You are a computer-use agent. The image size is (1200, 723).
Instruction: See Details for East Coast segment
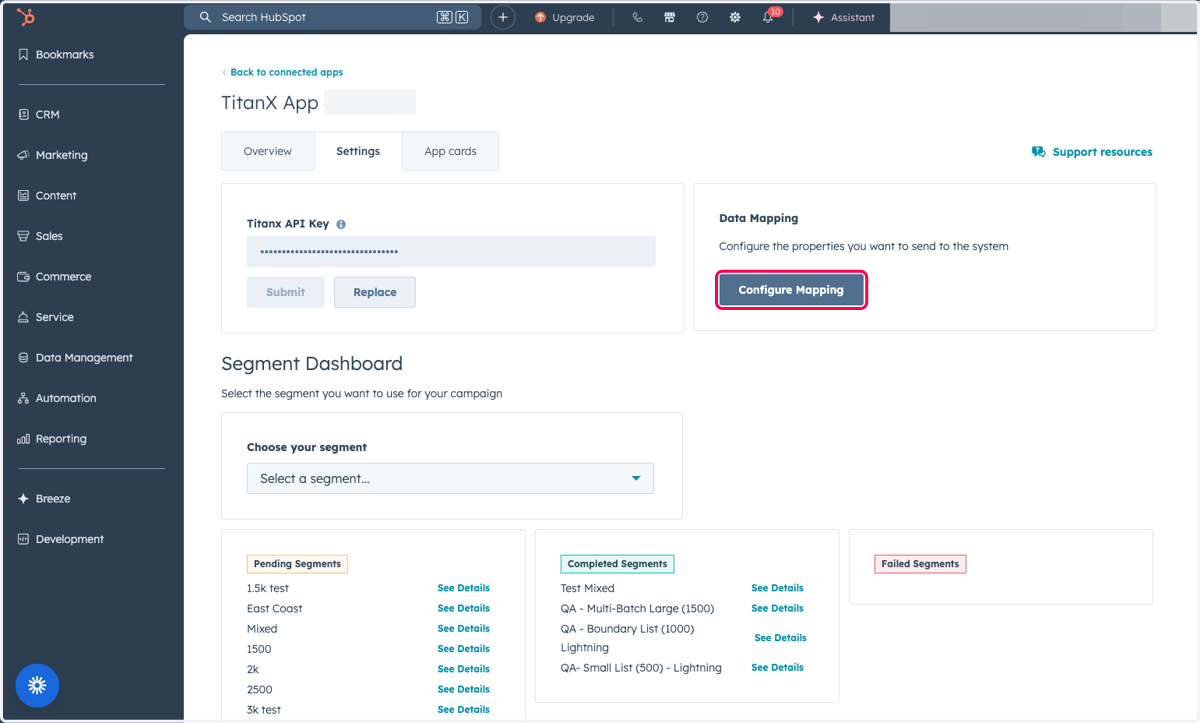click(463, 608)
